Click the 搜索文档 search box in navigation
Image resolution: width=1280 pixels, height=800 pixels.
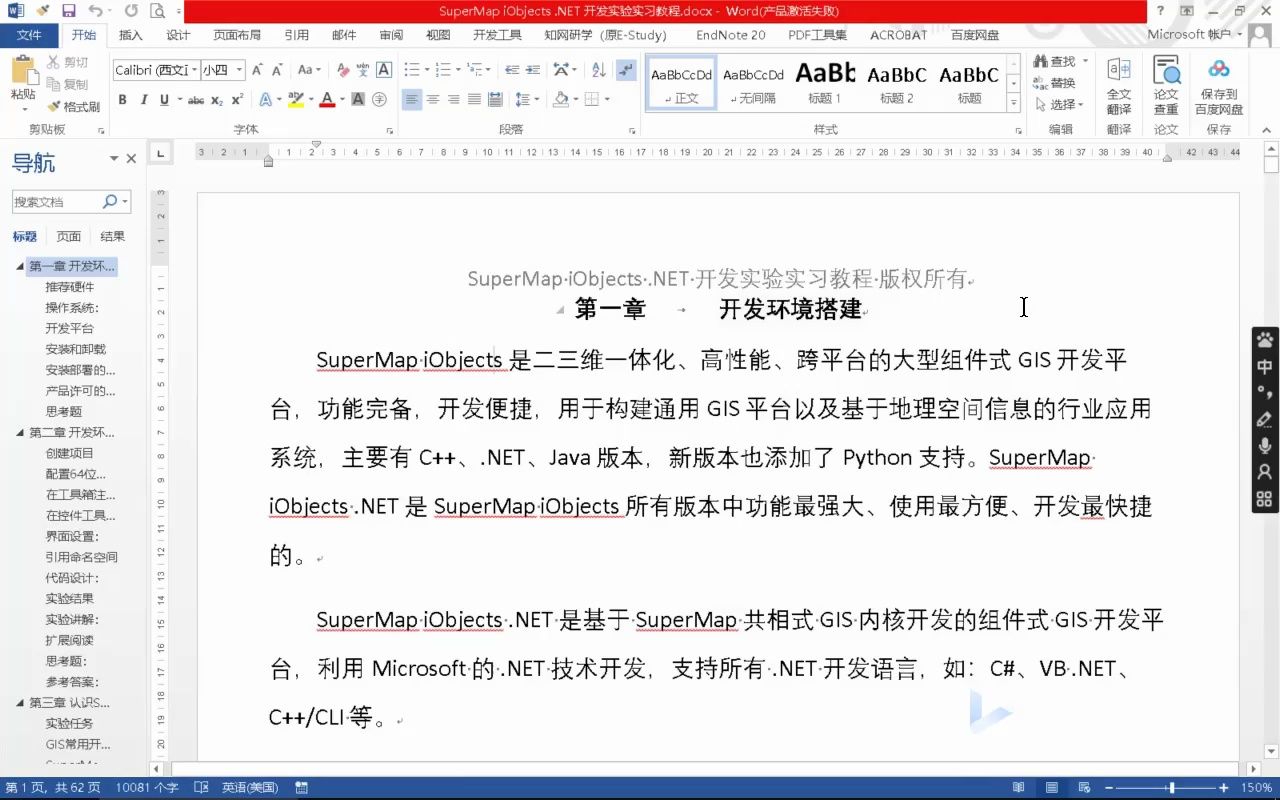[x=71, y=202]
